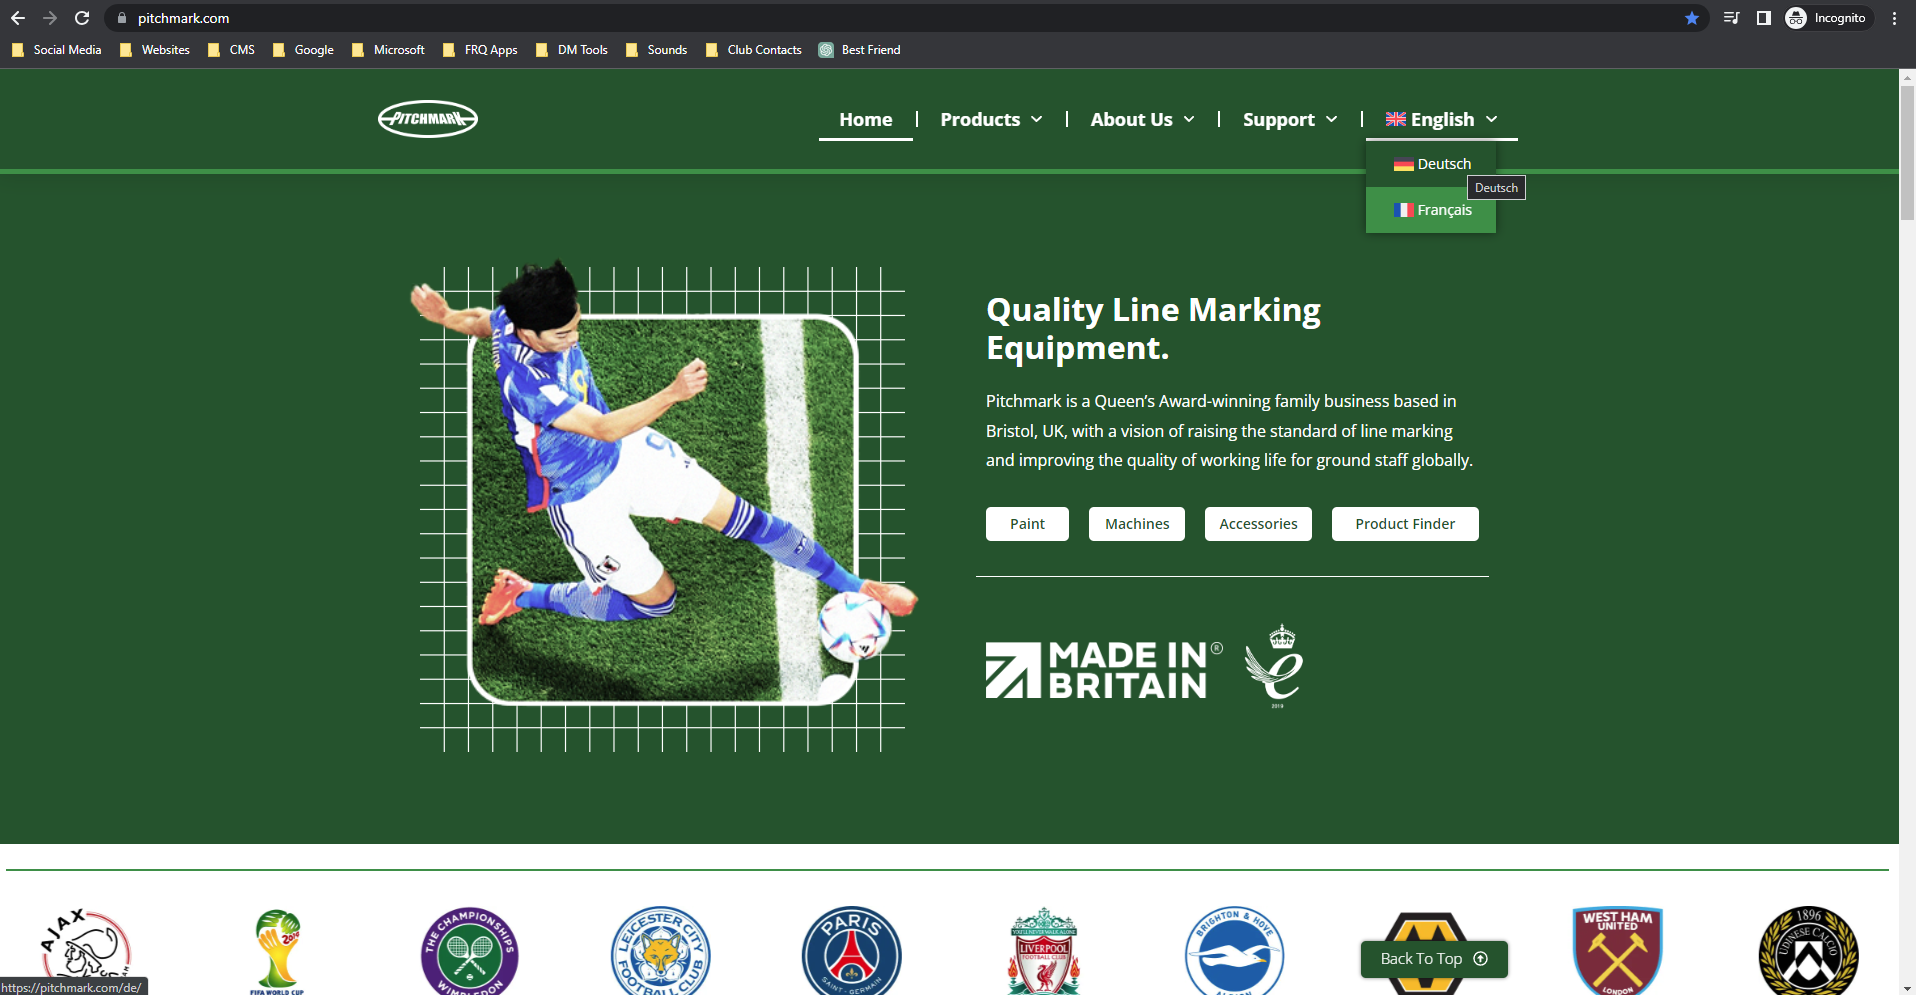Open the tab search/media control icon
The height and width of the screenshot is (995, 1916).
(x=1731, y=18)
